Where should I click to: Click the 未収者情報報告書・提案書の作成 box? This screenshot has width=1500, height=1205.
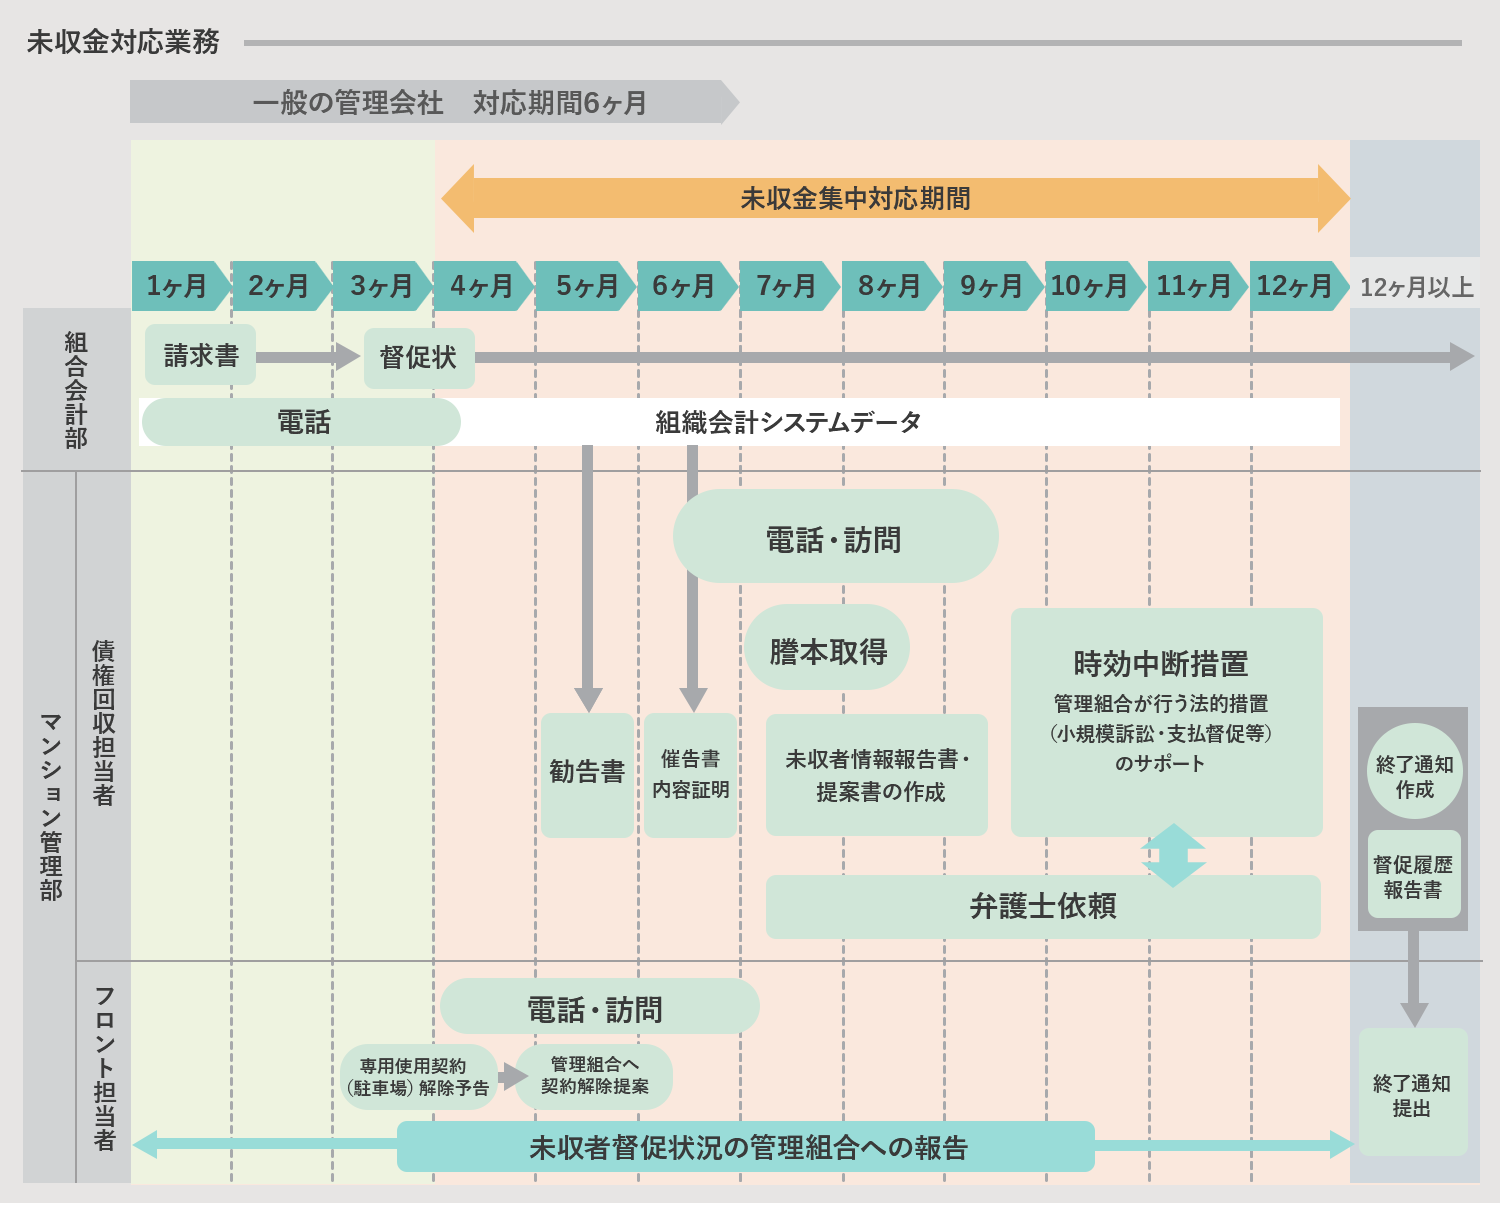pyautogui.click(x=877, y=775)
